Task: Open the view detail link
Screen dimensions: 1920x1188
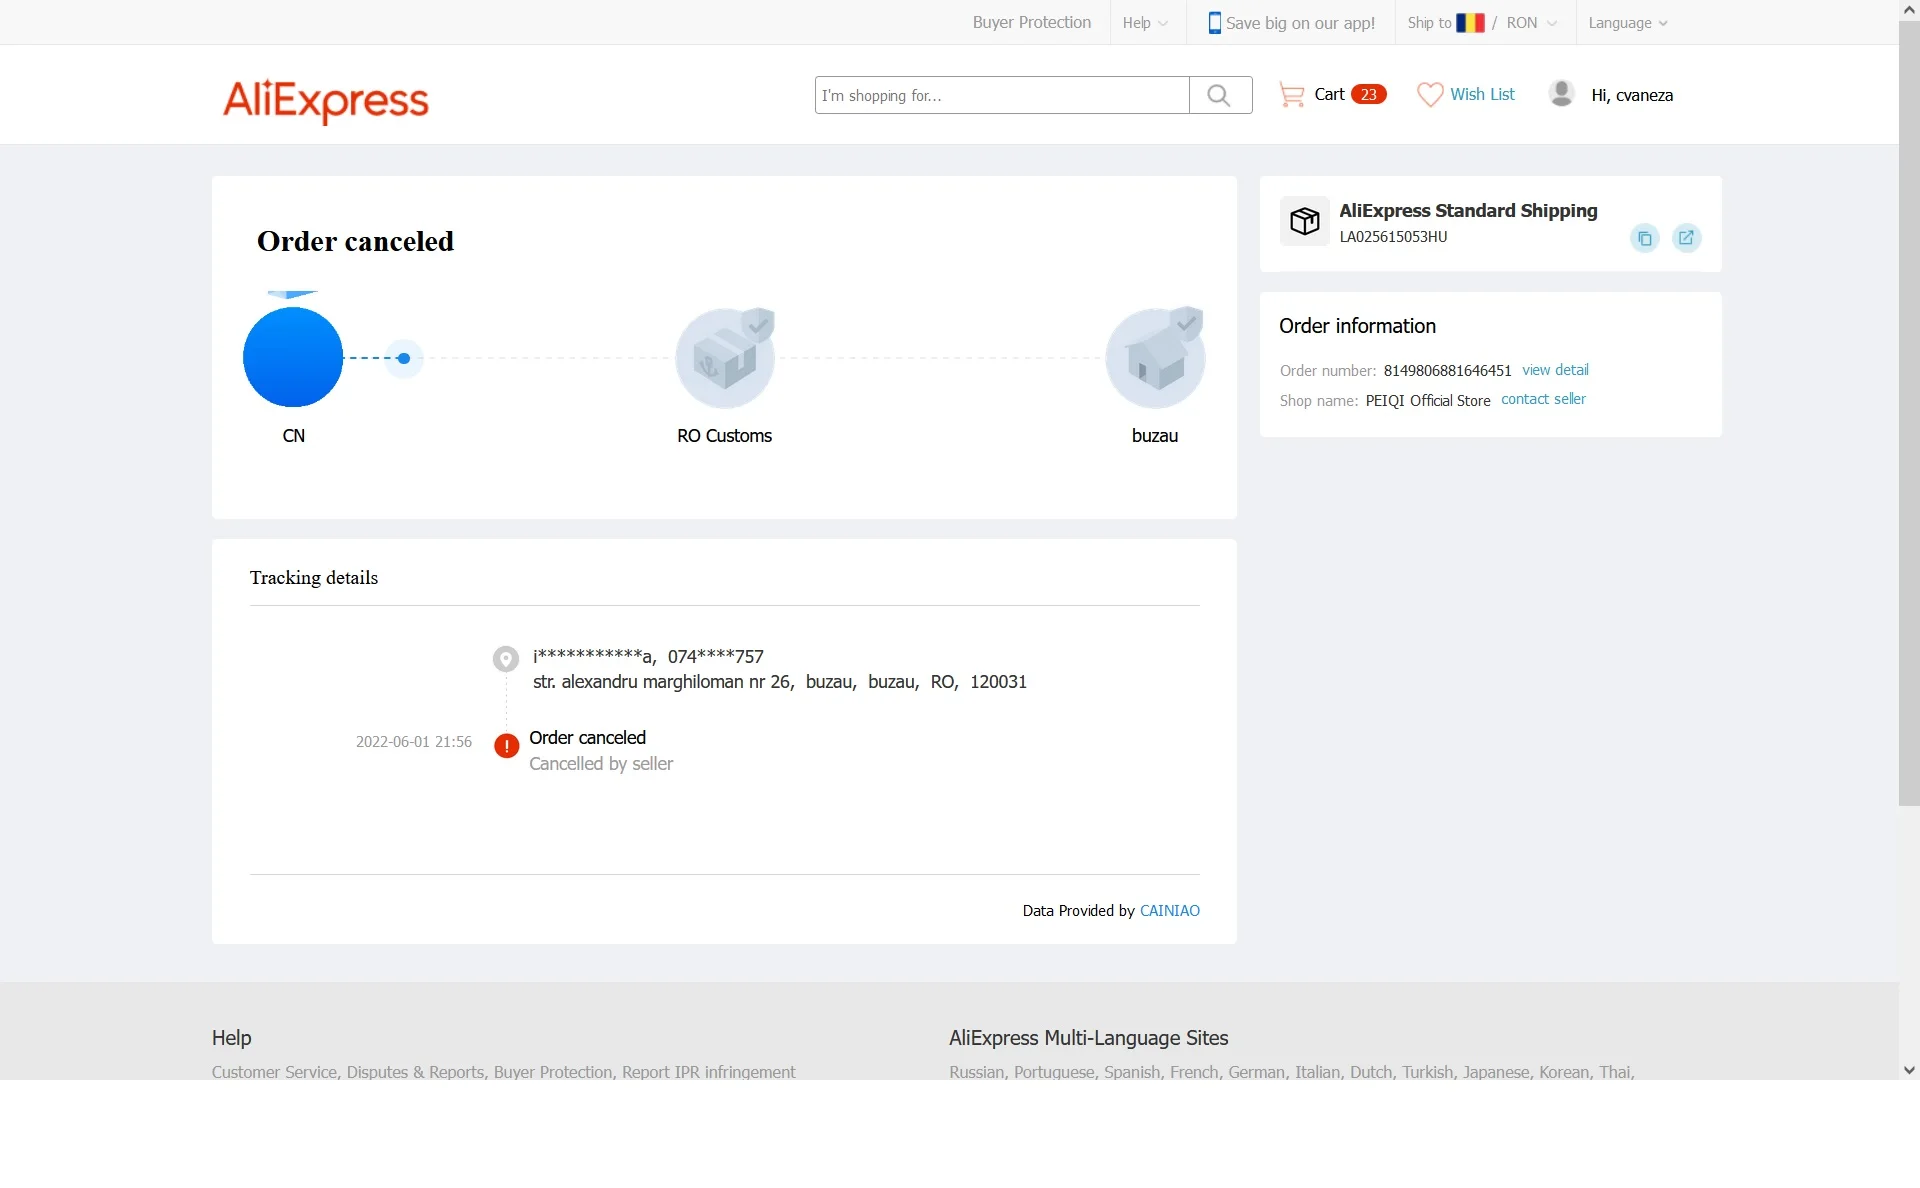Action: click(x=1554, y=370)
